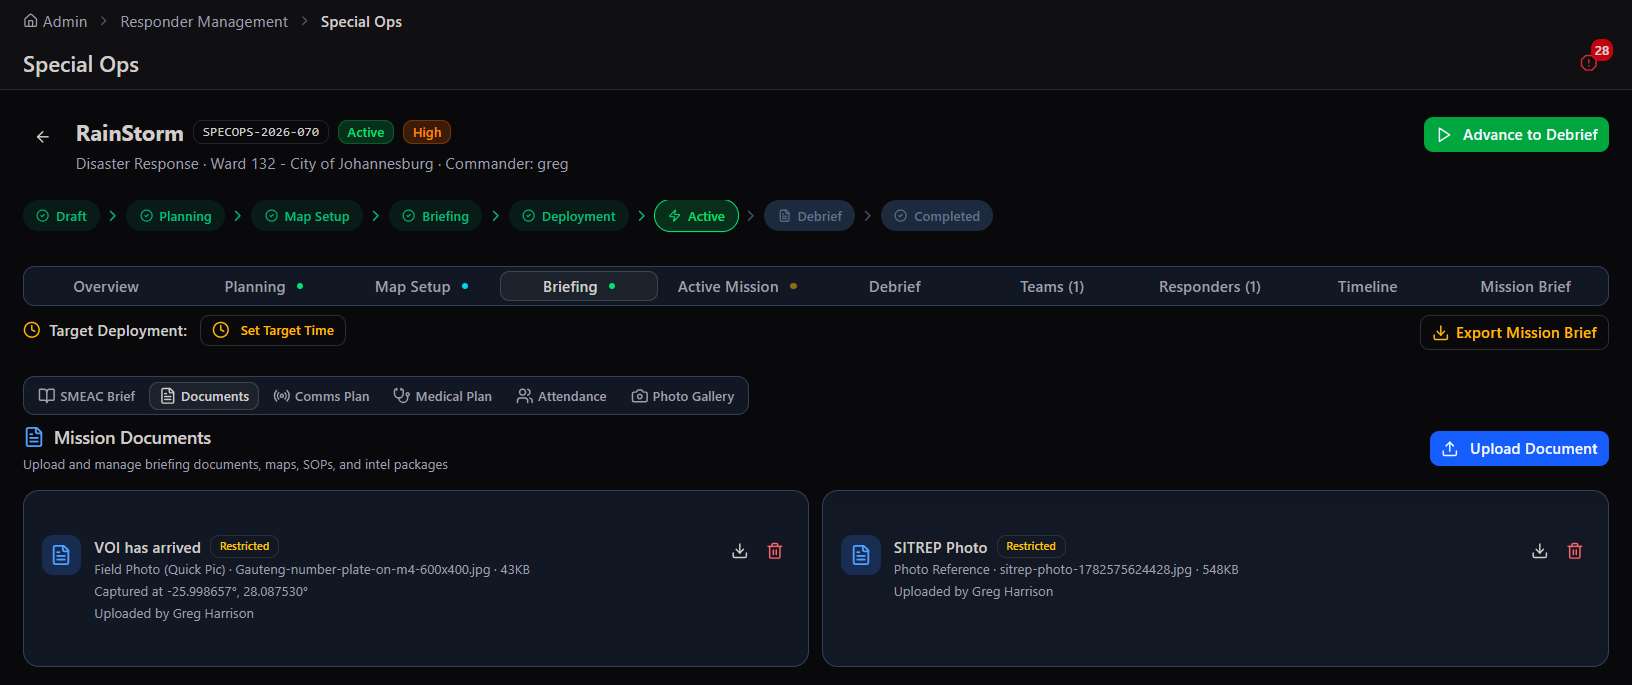Open the Map Setup tab
Image resolution: width=1632 pixels, height=685 pixels.
(421, 286)
